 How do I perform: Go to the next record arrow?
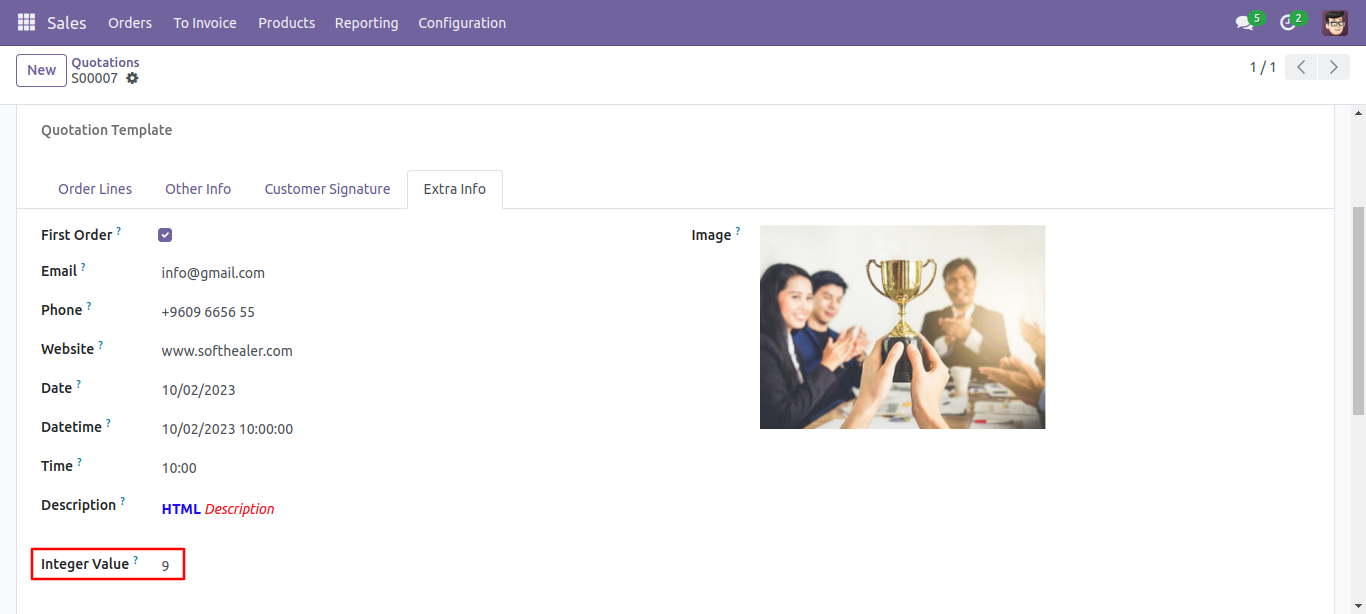click(1333, 67)
